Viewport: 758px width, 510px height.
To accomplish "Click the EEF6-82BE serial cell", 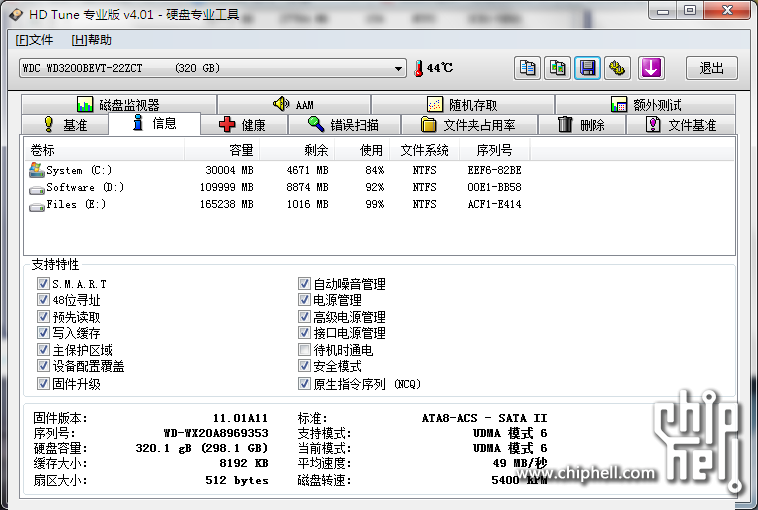I will pyautogui.click(x=494, y=170).
